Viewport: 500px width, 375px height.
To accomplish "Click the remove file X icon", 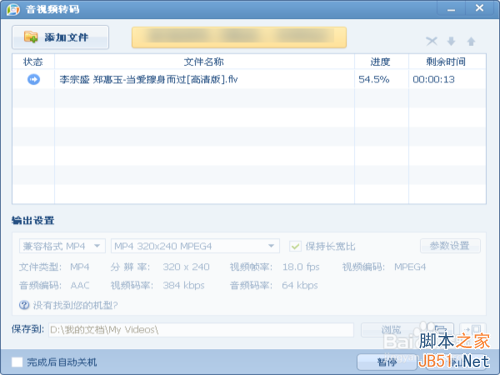I will click(432, 41).
